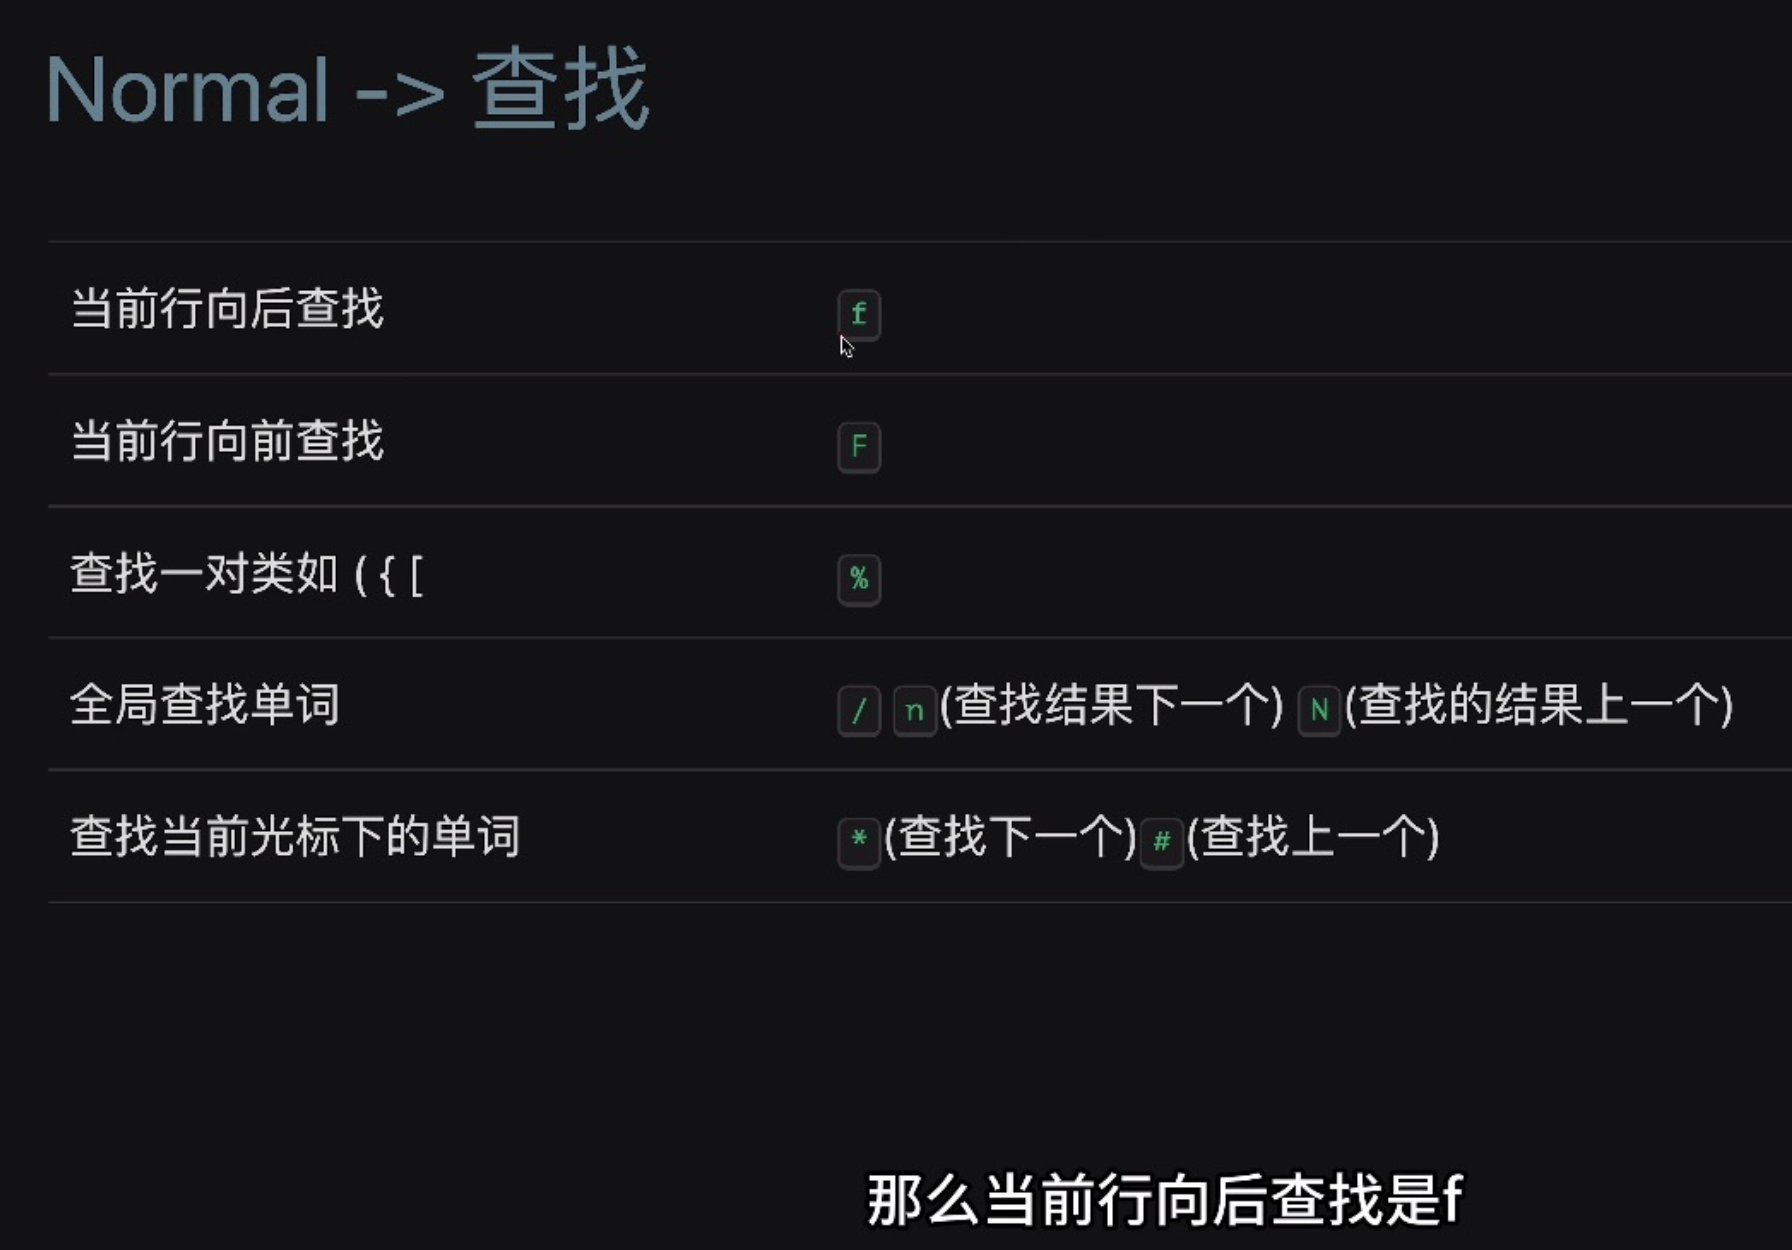The height and width of the screenshot is (1250, 1792).
Task: Click the 查找一对类如 ( { [ label
Action: (246, 574)
